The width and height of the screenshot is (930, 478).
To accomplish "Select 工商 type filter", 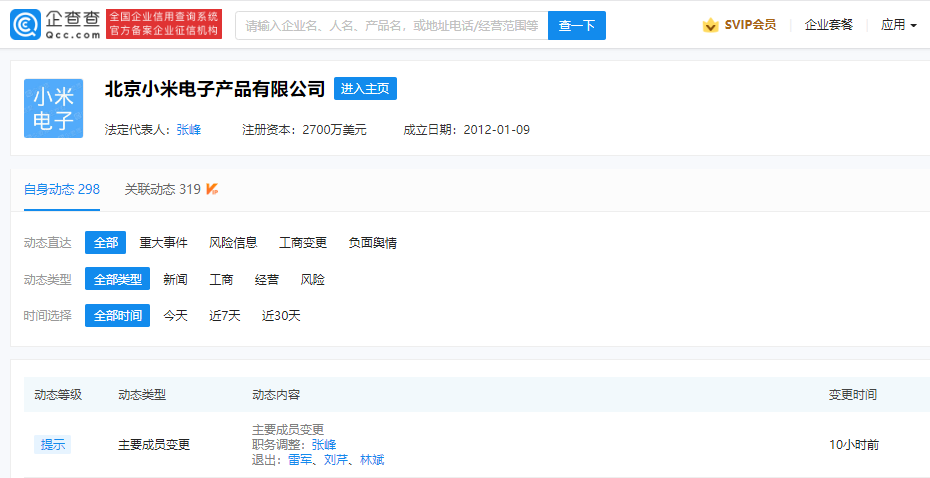I will (221, 279).
